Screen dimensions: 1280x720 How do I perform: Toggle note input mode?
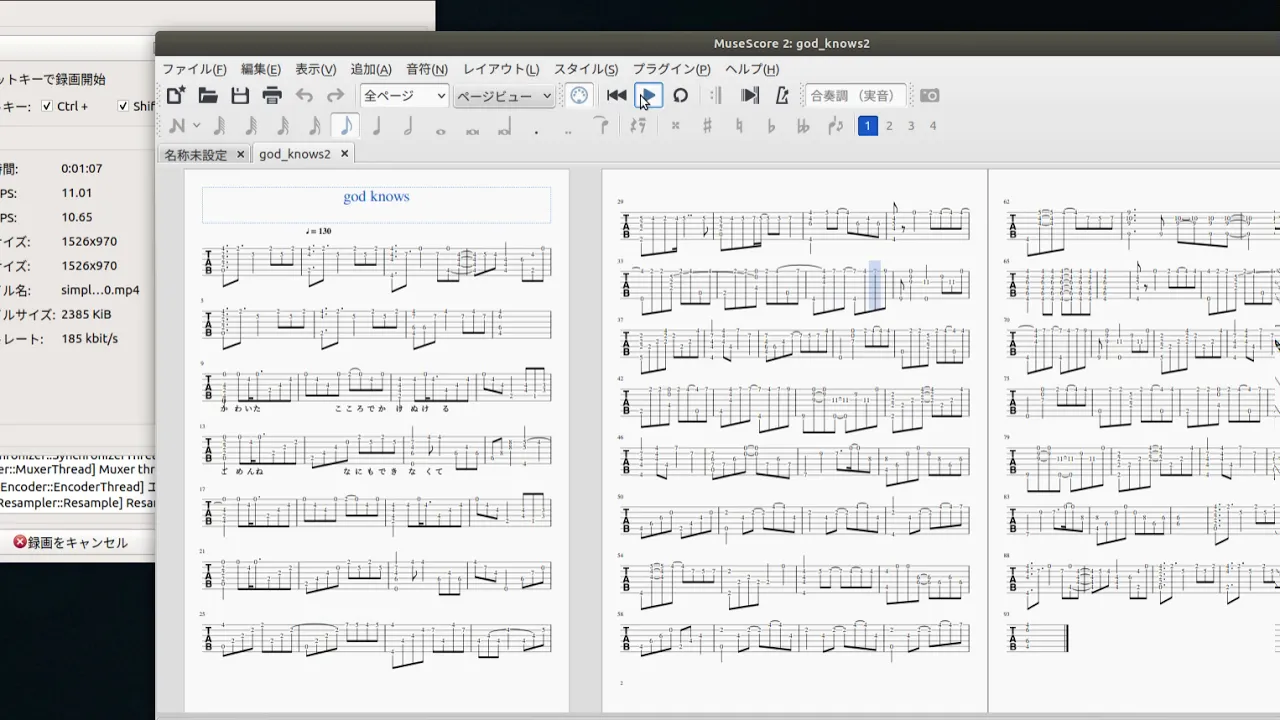[177, 126]
